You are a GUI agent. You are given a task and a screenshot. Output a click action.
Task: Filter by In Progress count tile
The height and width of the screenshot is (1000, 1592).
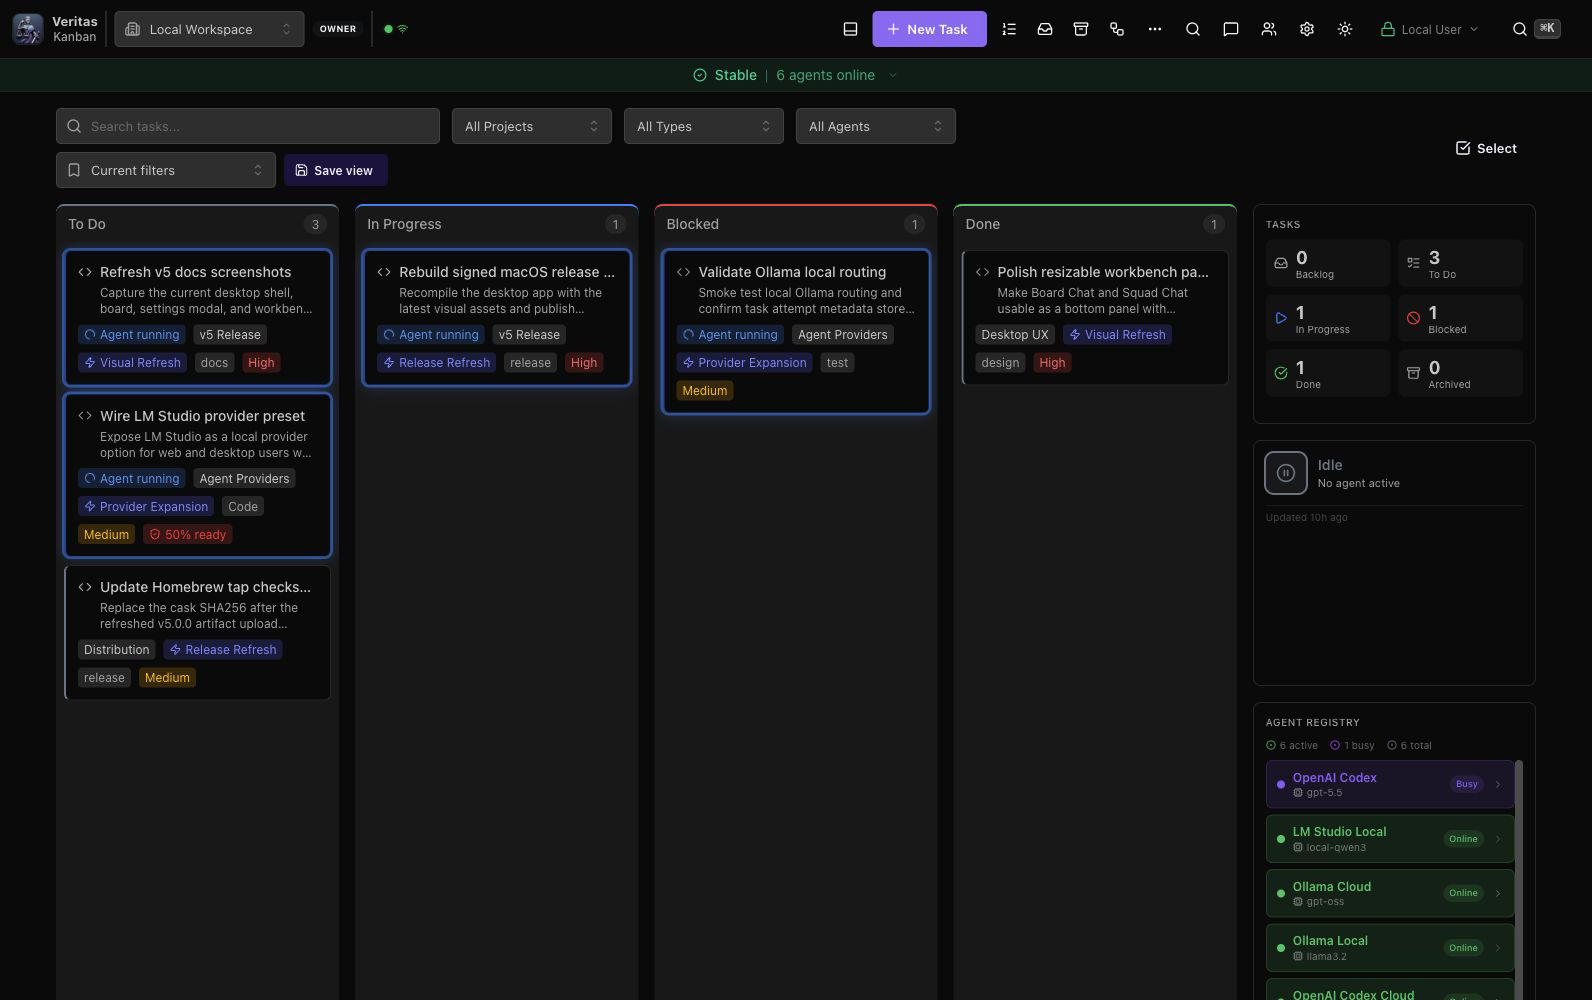1328,318
